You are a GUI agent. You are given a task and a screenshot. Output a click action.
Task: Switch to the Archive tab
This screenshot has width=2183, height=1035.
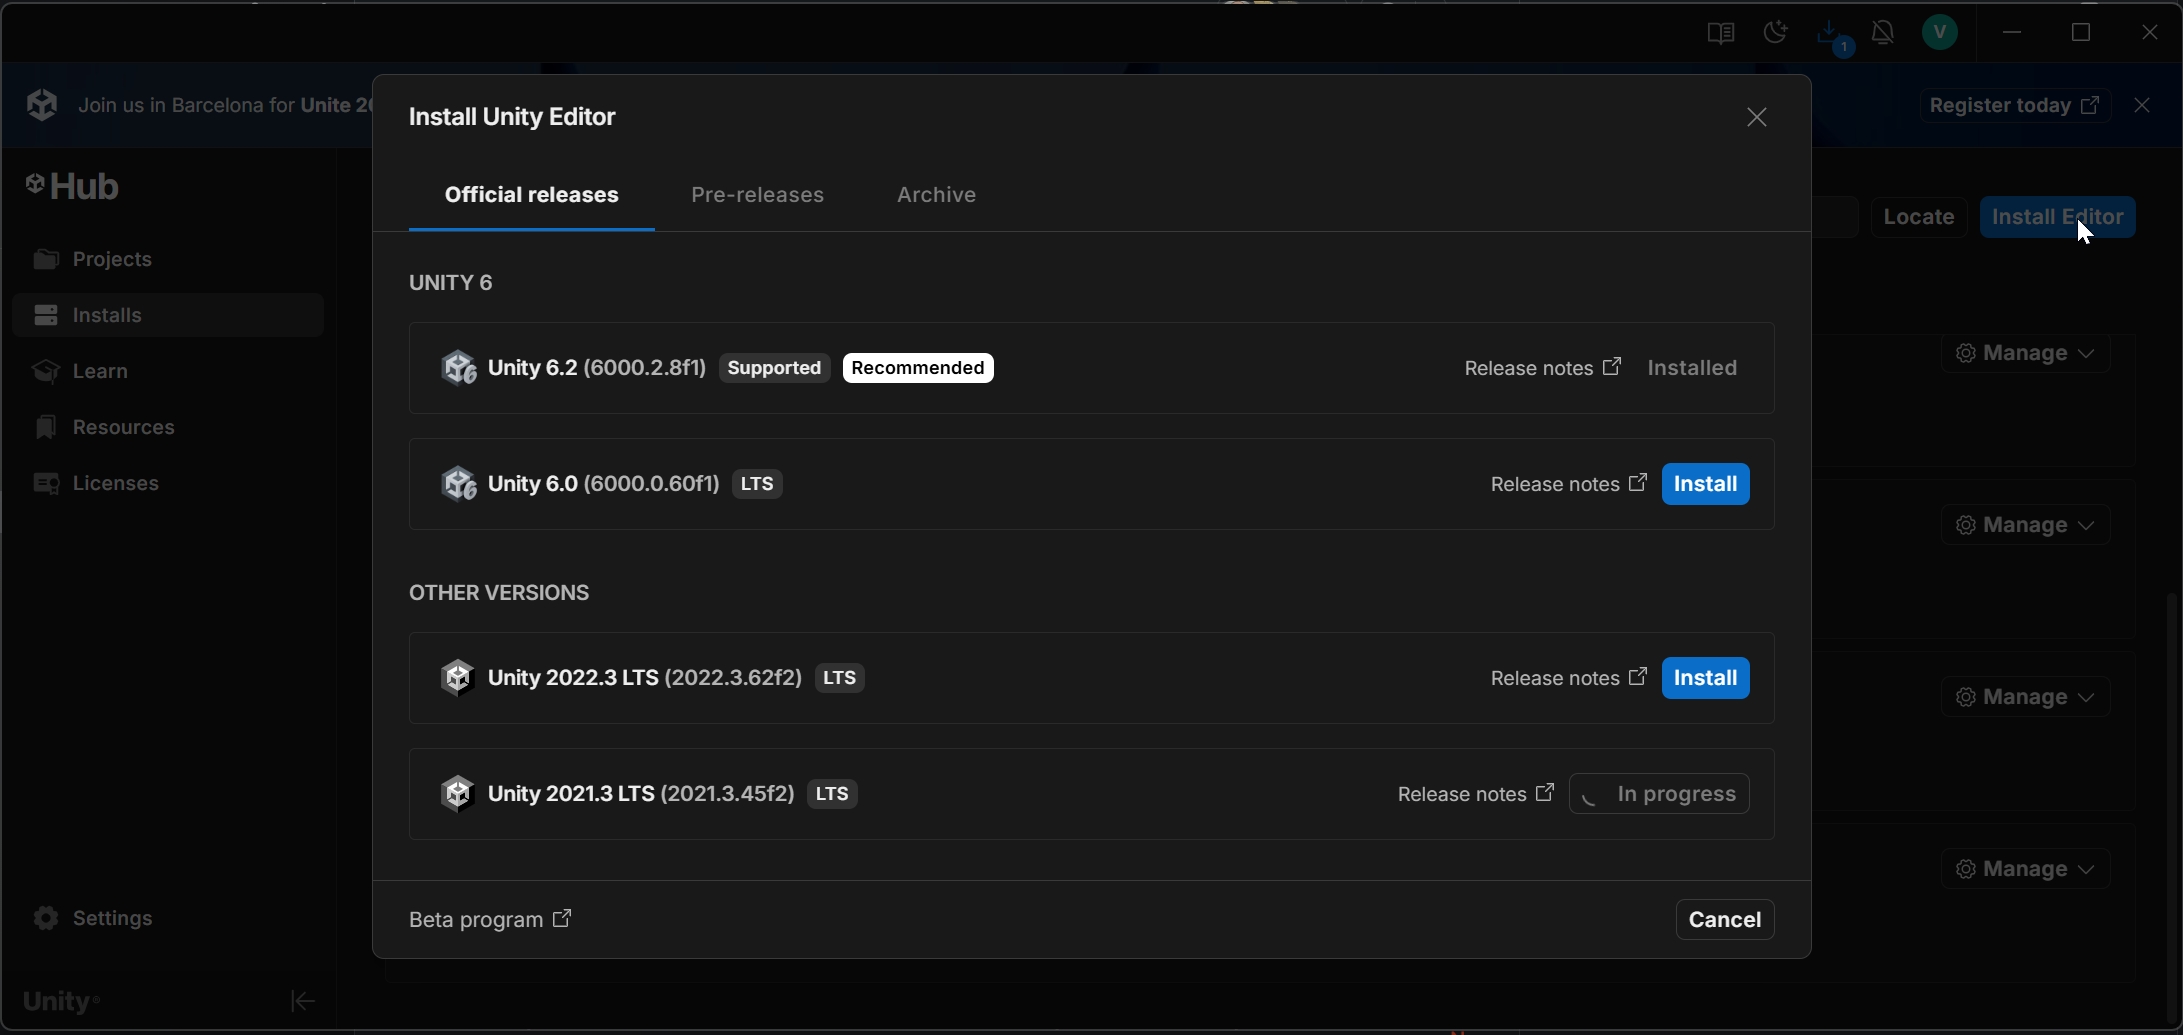coord(936,195)
